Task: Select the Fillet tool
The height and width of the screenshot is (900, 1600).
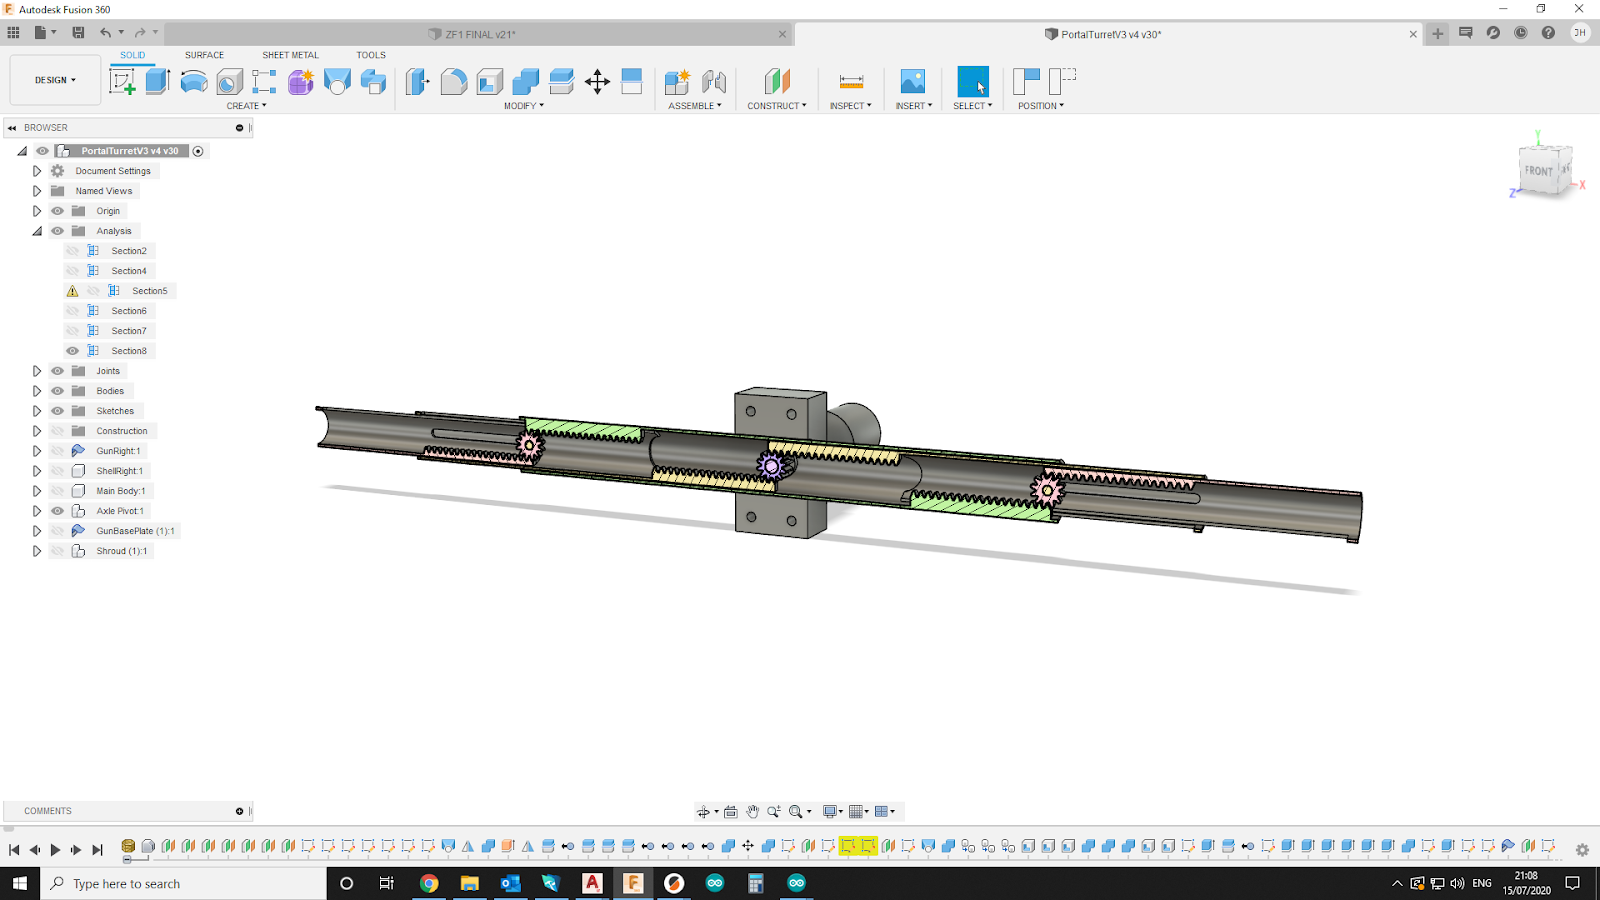Action: coord(454,81)
